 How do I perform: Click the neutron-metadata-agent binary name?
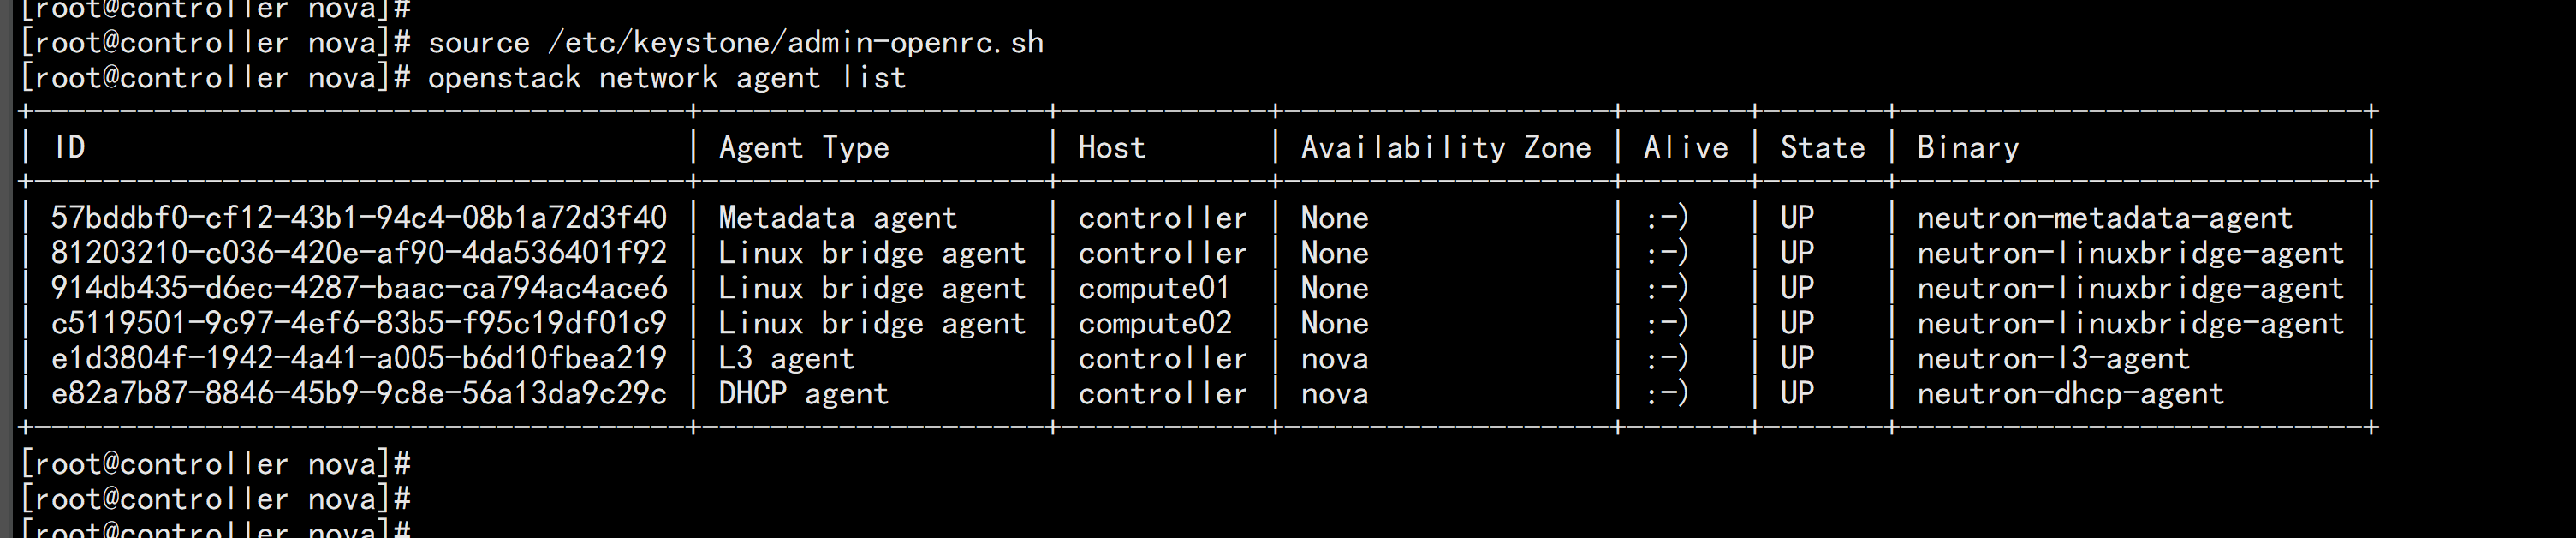point(2104,218)
